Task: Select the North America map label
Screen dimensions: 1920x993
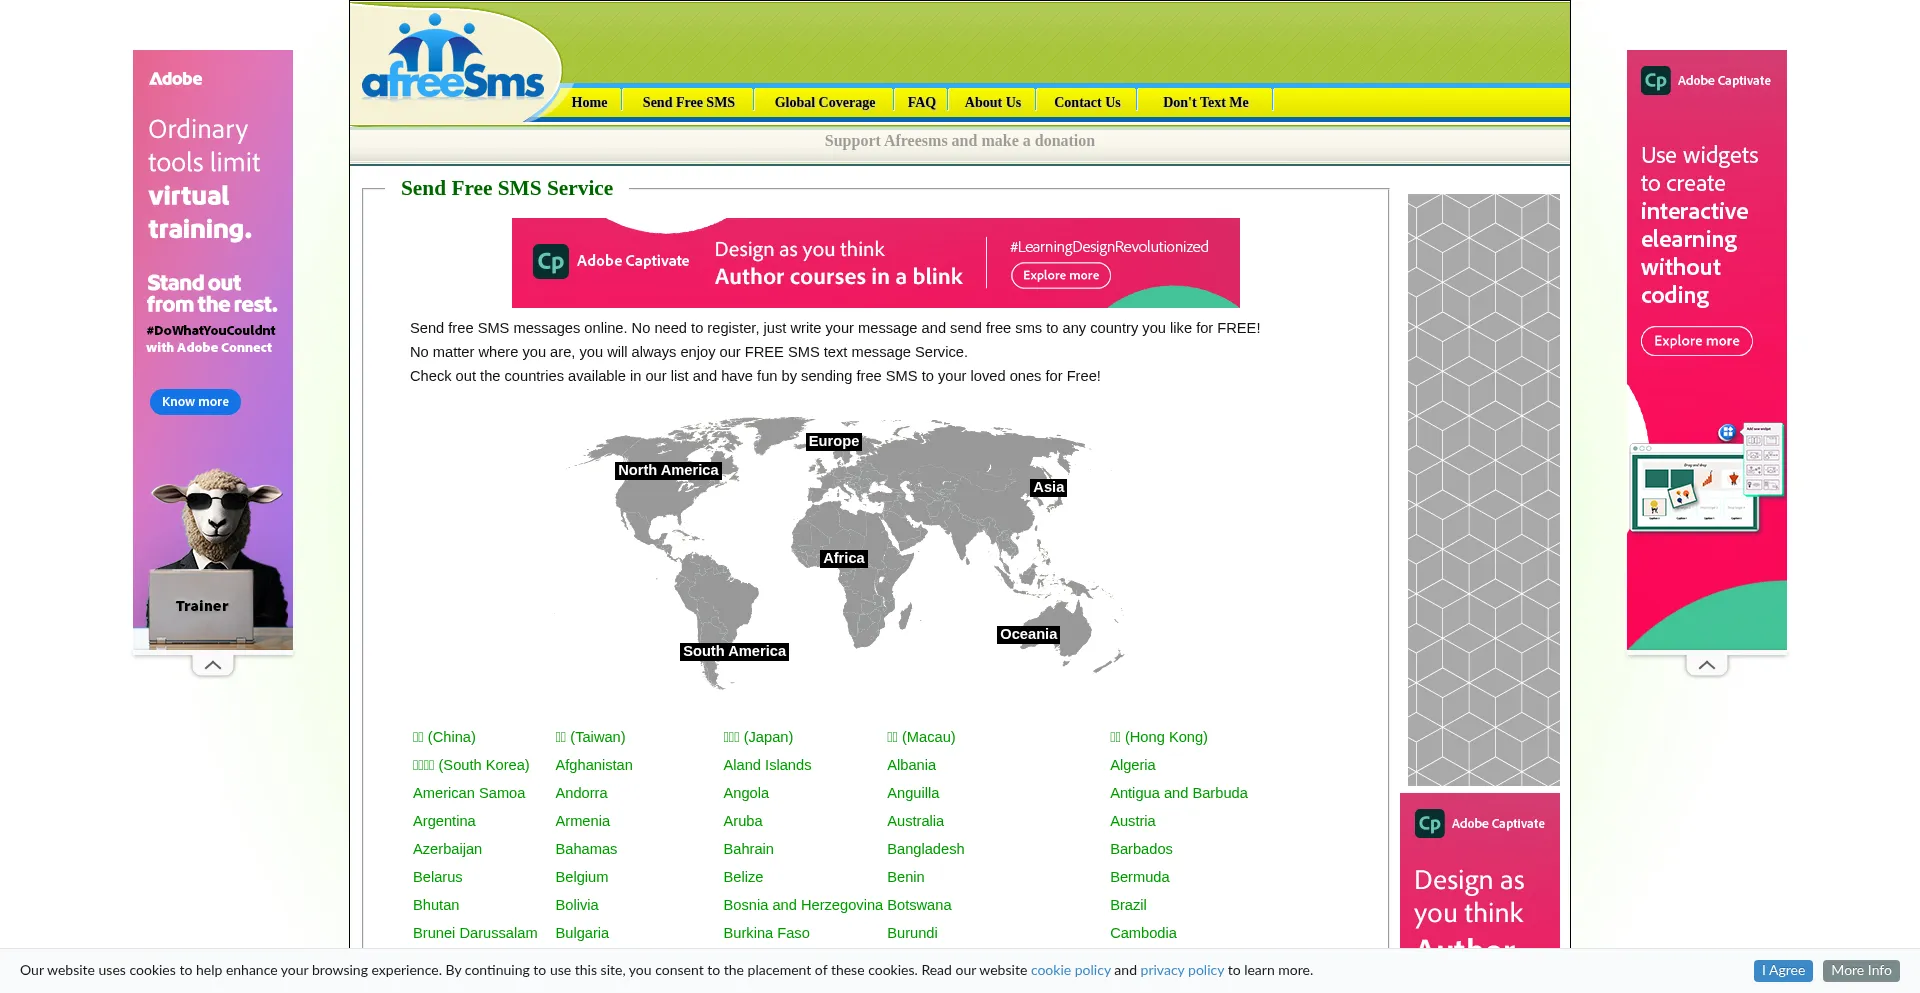Action: [667, 471]
